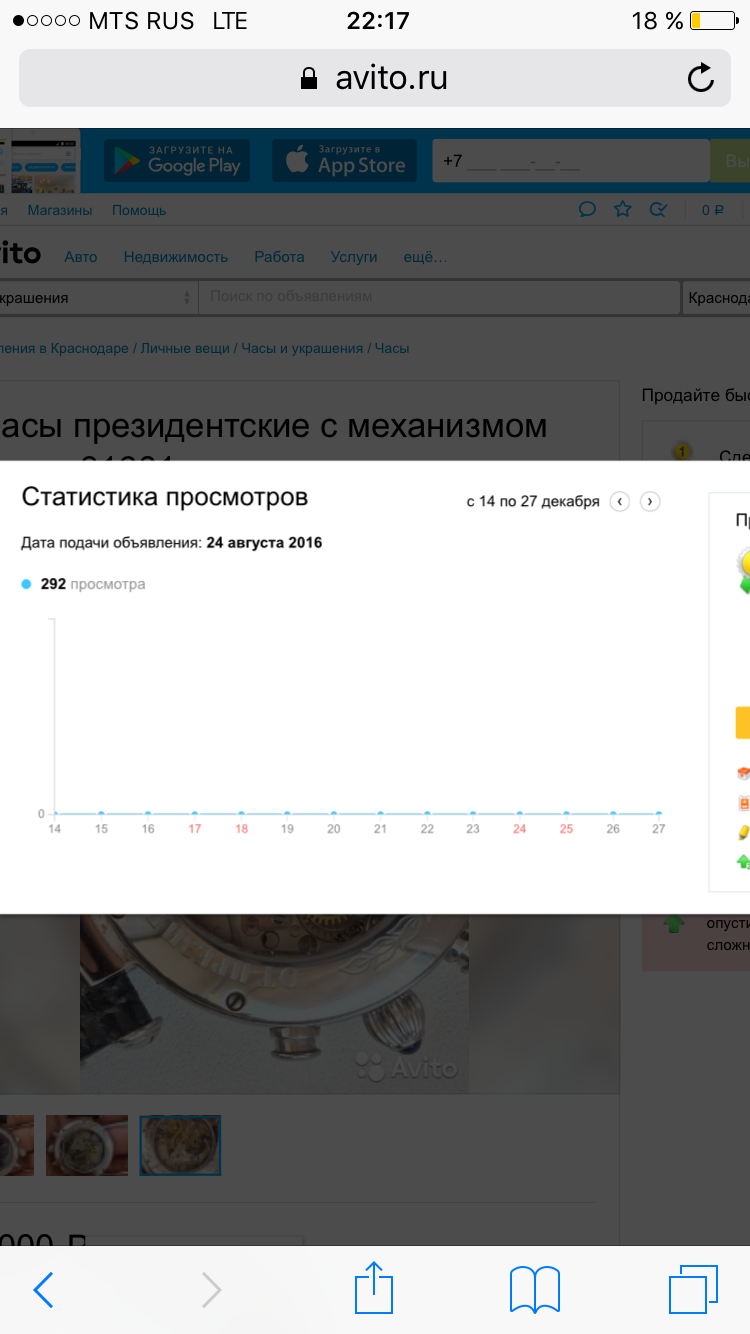Open the 0 ₽ wallet balance
The width and height of the screenshot is (750, 1334).
point(713,210)
